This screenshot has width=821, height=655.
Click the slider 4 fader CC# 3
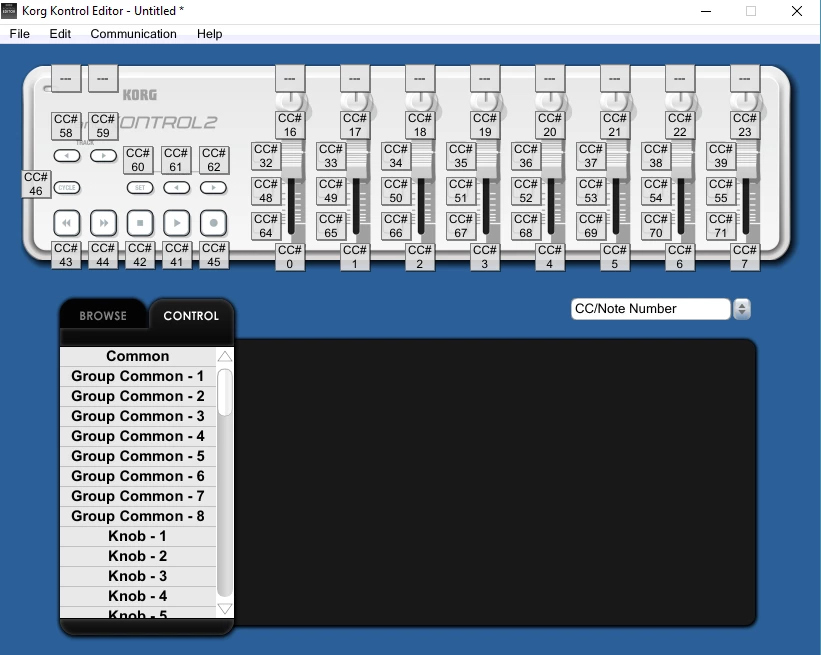[485, 257]
